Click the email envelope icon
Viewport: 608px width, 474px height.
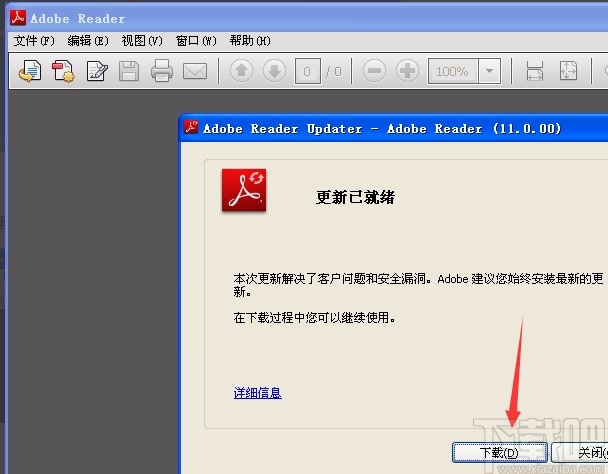coord(195,71)
